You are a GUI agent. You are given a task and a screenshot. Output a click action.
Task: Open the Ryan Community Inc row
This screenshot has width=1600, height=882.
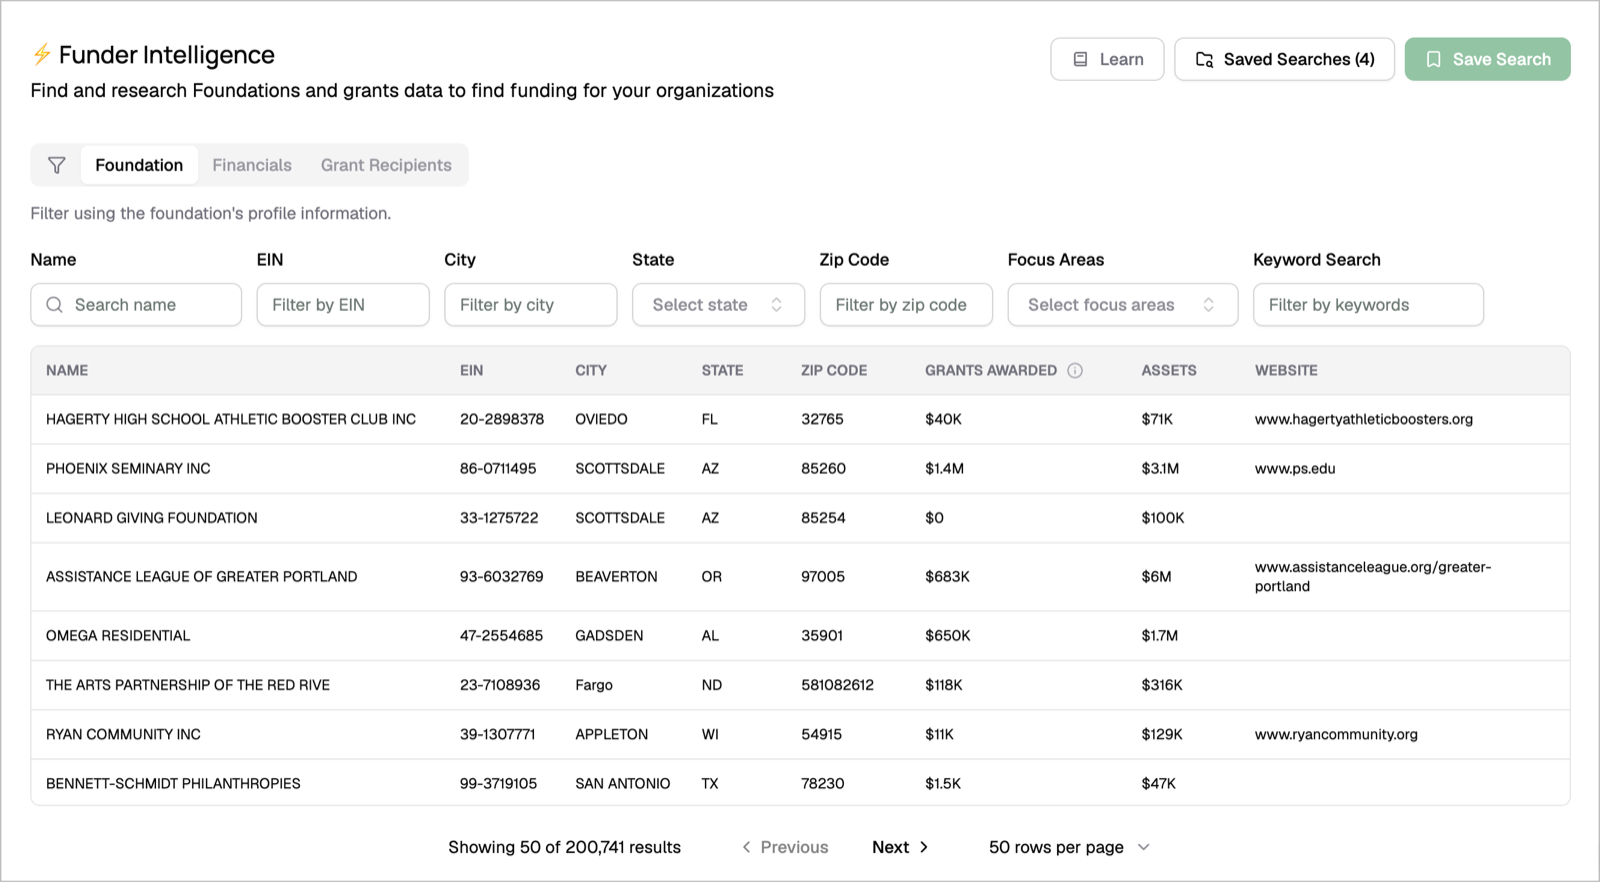(800, 734)
